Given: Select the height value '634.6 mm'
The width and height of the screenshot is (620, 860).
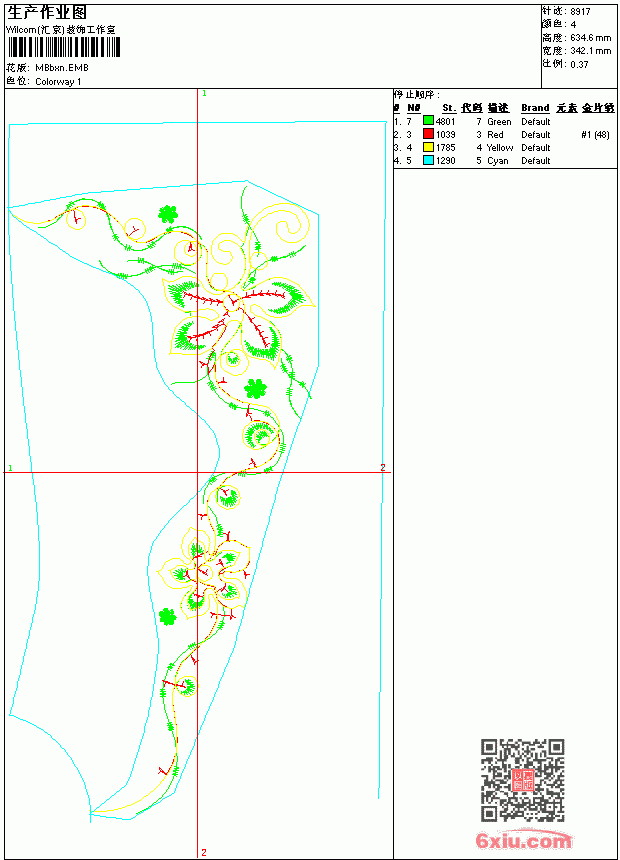Looking at the screenshot, I should (x=590, y=38).
